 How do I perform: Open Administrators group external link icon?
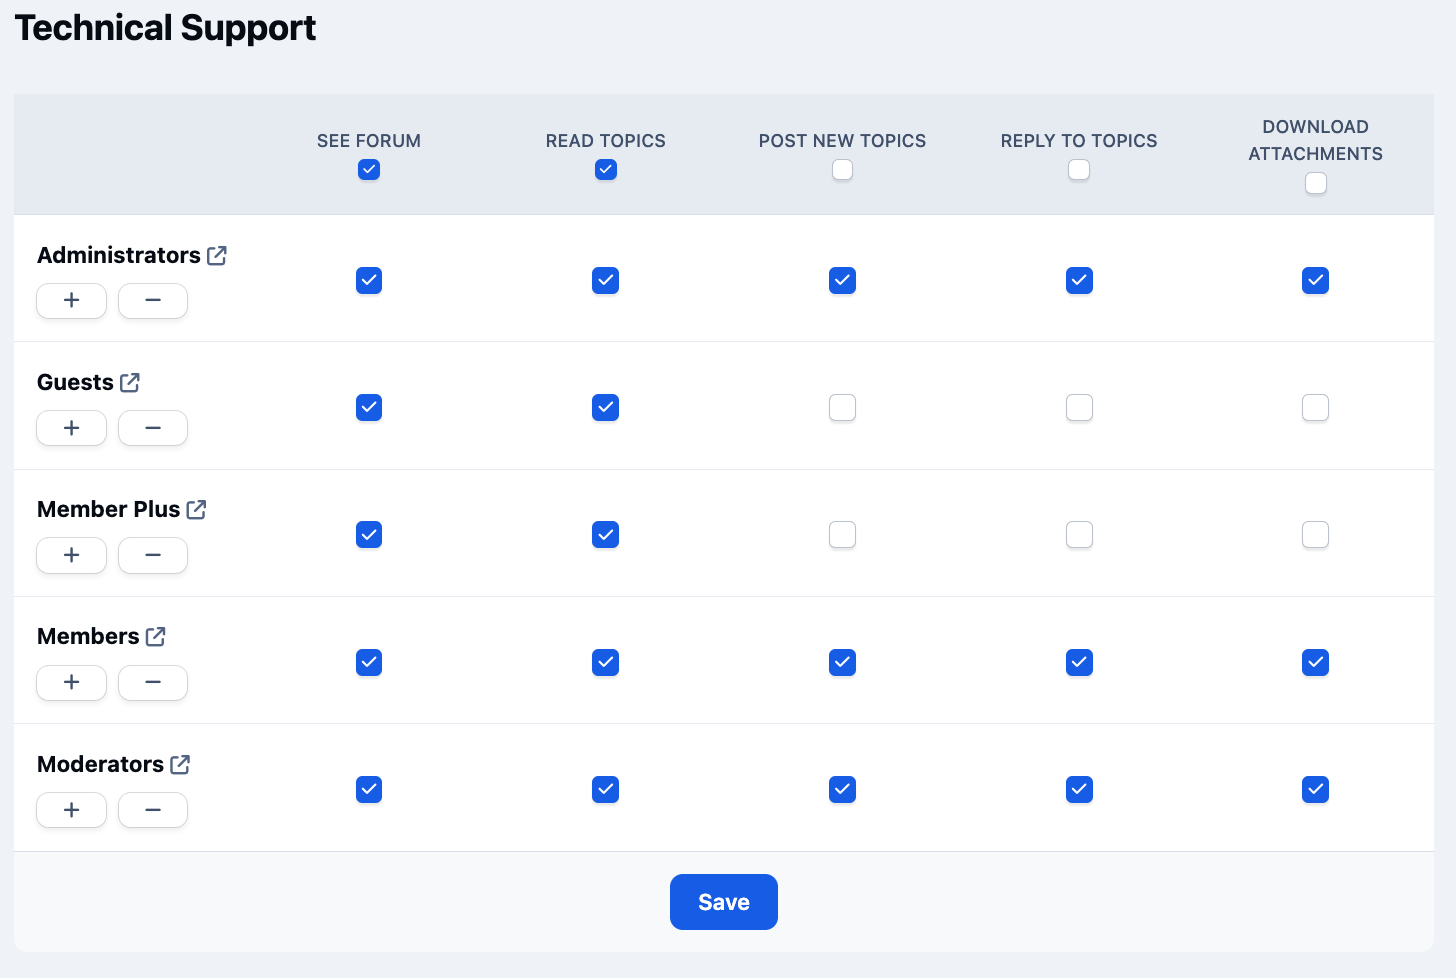(217, 256)
